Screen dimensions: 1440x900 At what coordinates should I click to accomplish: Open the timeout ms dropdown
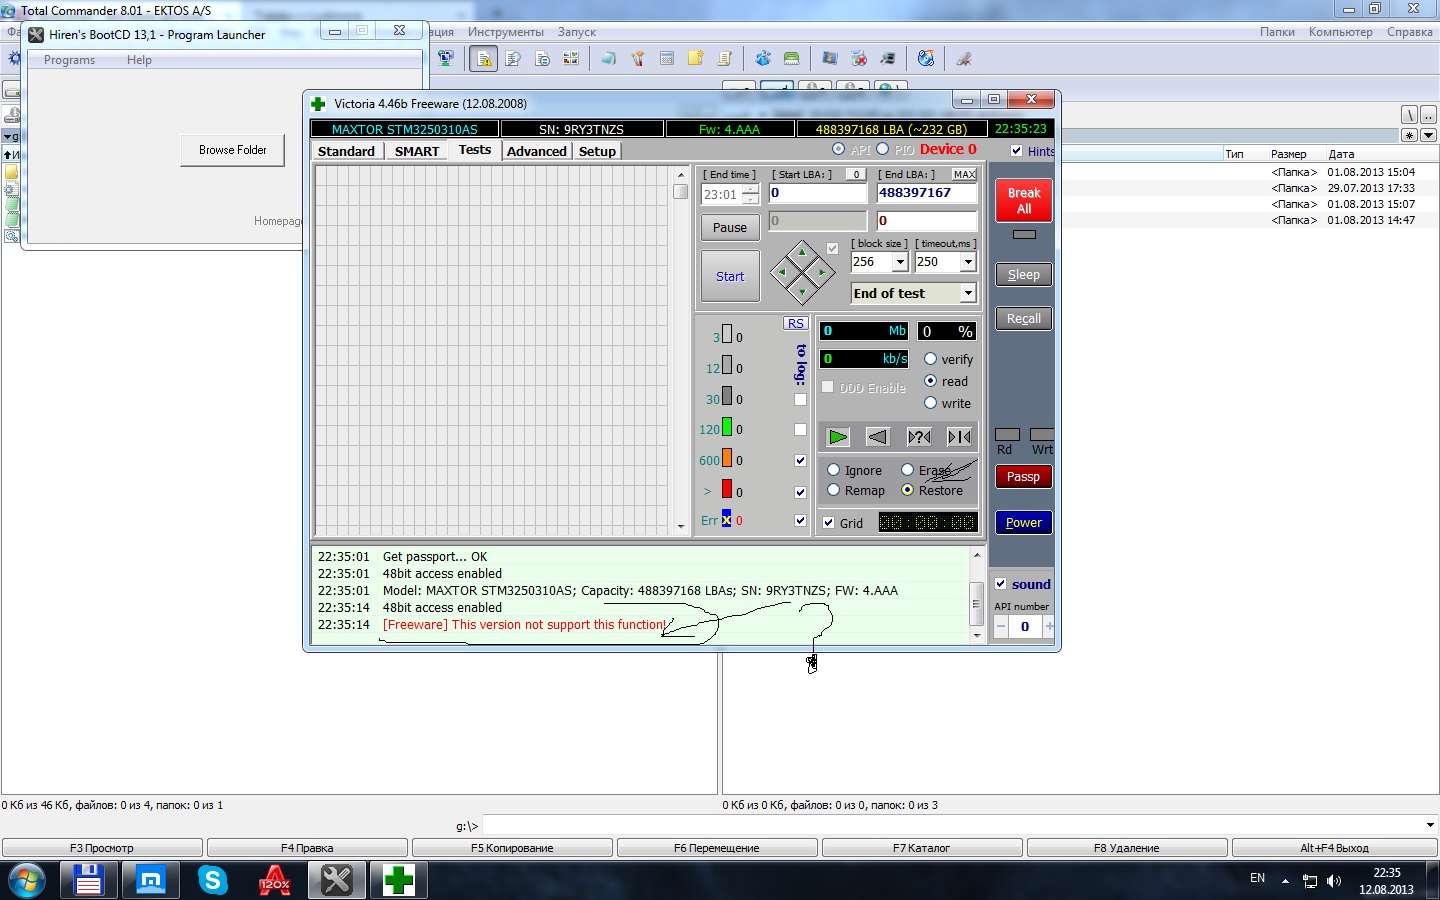pyautogui.click(x=968, y=262)
